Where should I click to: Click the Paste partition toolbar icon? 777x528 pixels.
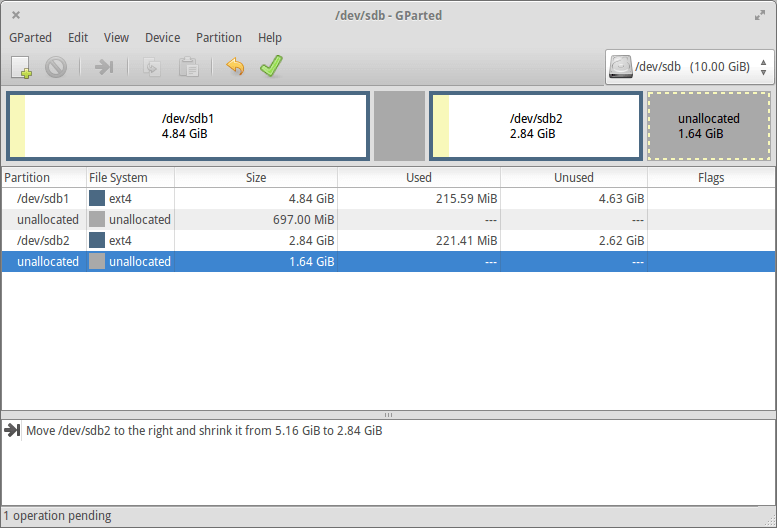pyautogui.click(x=188, y=67)
